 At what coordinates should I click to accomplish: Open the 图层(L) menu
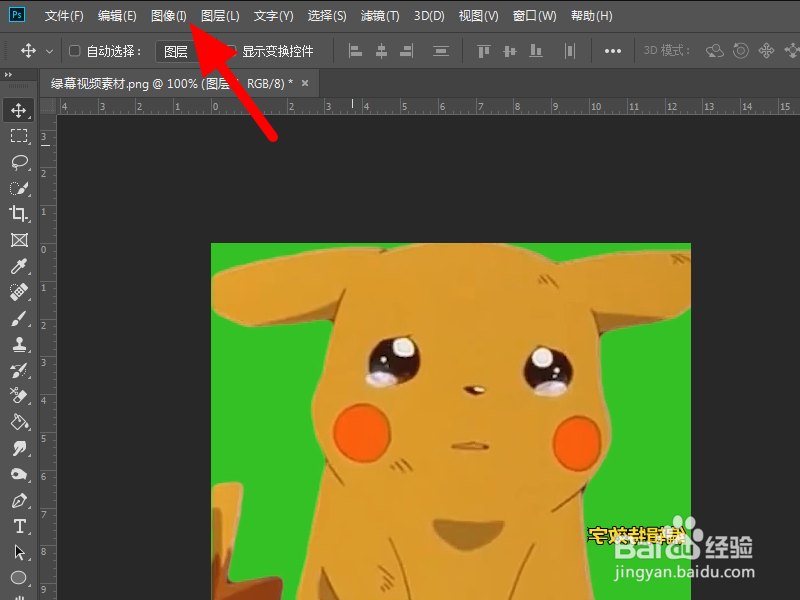pos(220,16)
